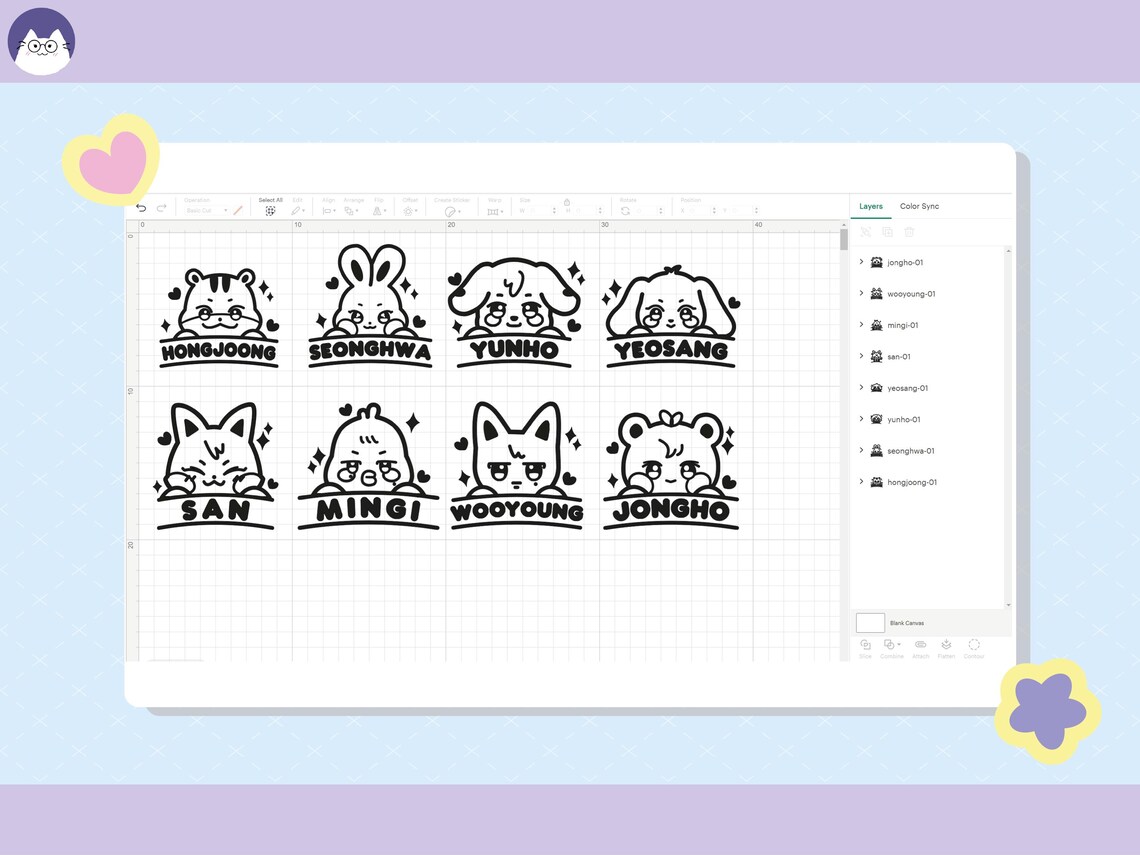
Task: Expand the san-01 layer group
Action: tap(862, 356)
